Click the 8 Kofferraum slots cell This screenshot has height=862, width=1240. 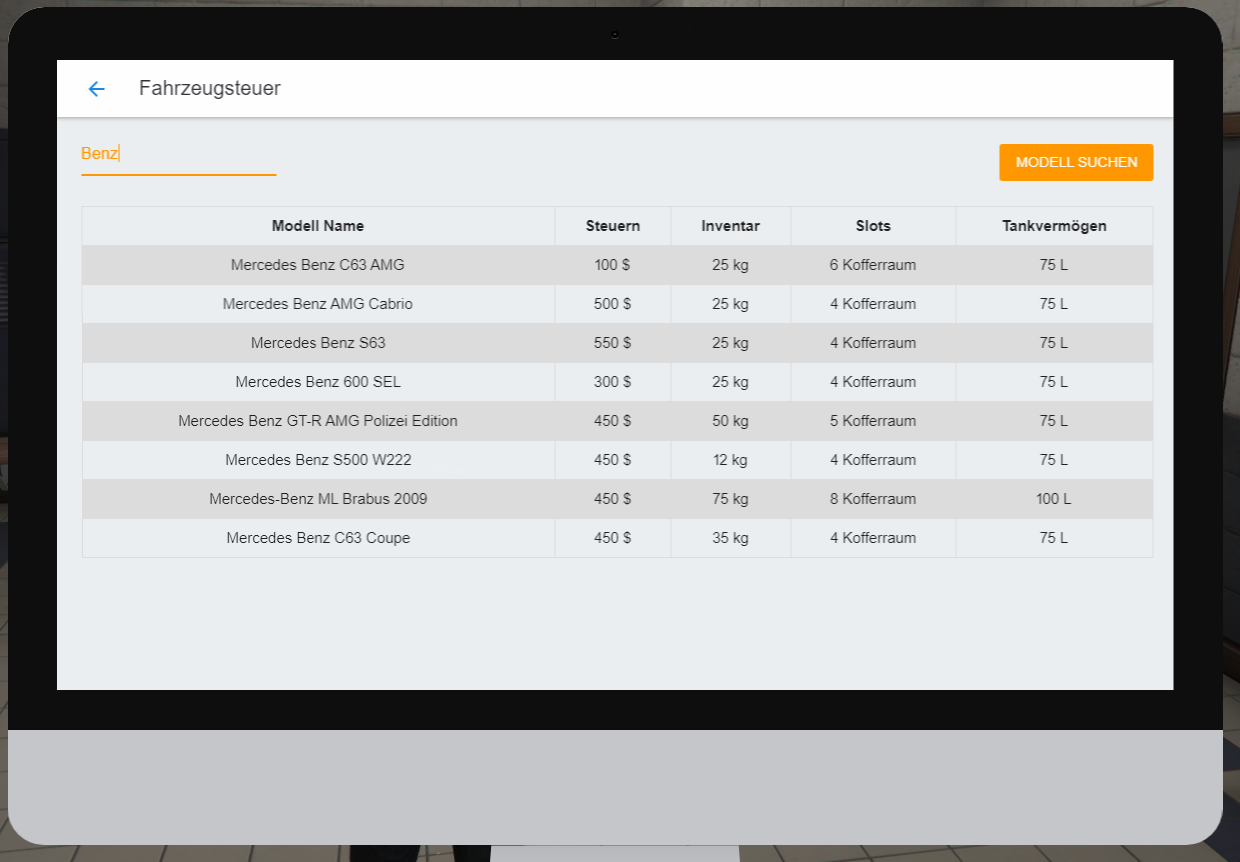coord(873,499)
